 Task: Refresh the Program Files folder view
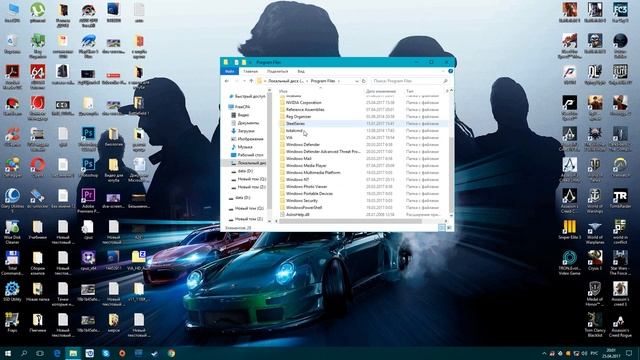(x=364, y=81)
